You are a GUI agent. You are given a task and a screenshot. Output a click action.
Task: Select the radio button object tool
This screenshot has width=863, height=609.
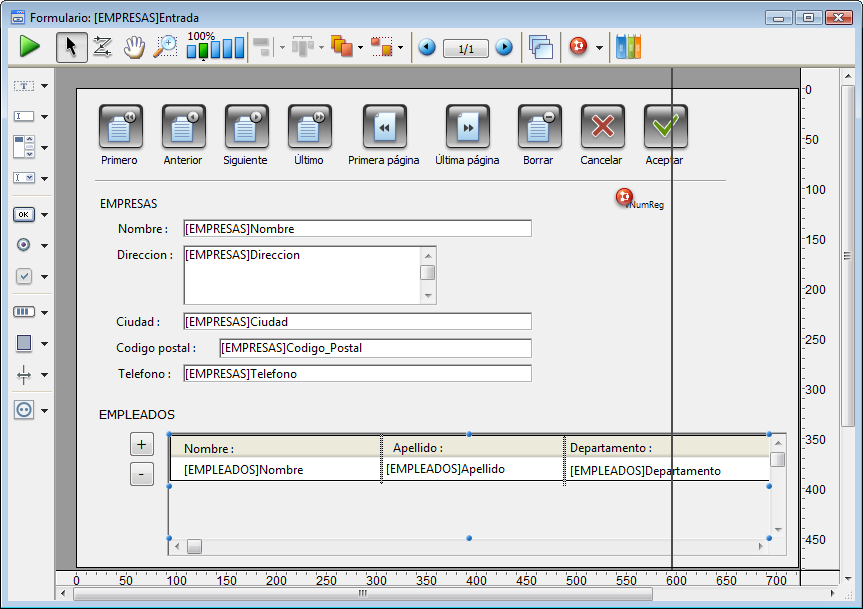(x=24, y=245)
